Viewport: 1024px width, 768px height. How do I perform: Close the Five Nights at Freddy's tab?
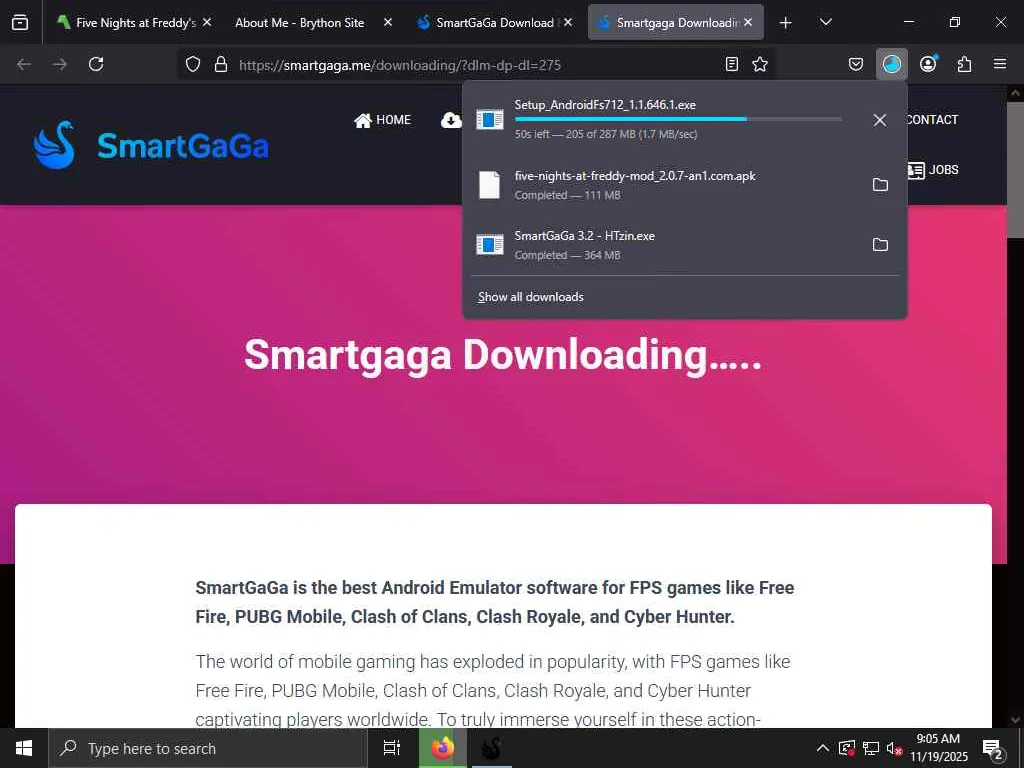point(207,22)
